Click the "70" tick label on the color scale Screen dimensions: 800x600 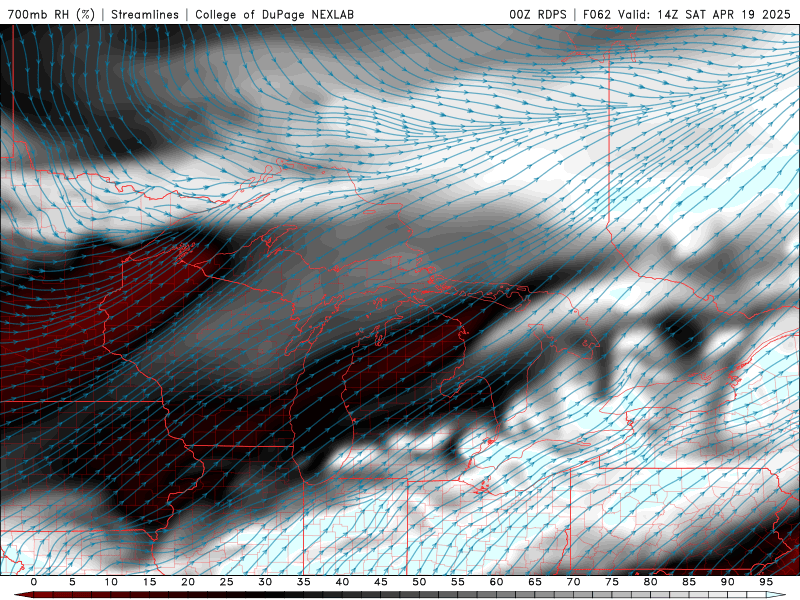pyautogui.click(x=573, y=582)
